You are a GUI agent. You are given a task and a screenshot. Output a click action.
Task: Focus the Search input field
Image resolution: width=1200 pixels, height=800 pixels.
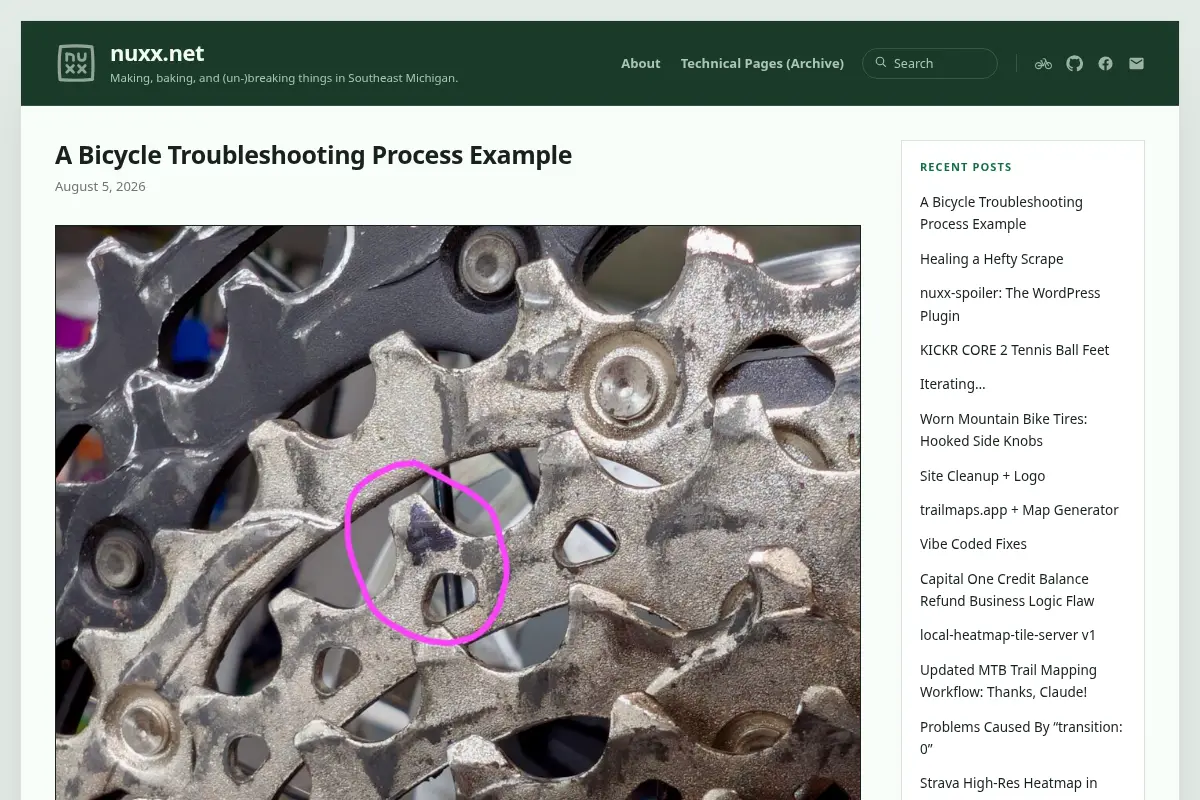coord(930,63)
